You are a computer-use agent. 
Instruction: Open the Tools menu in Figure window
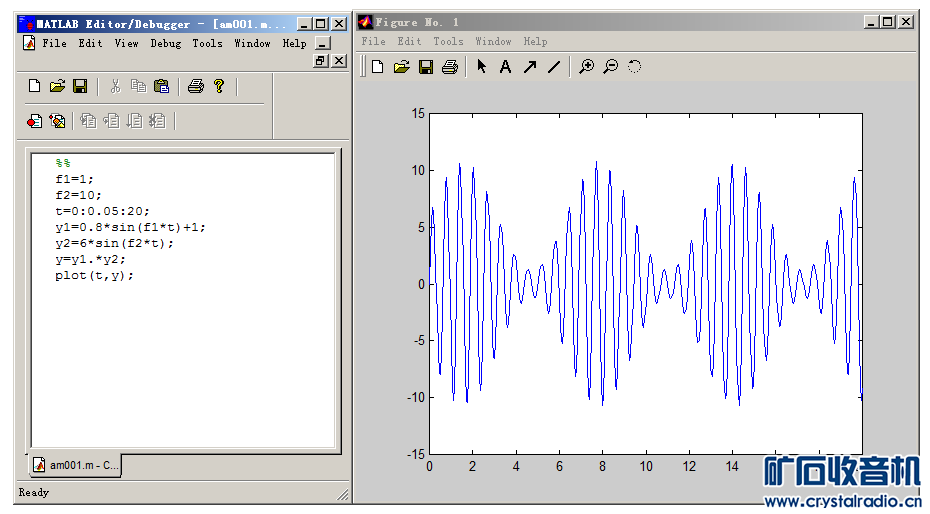(448, 41)
